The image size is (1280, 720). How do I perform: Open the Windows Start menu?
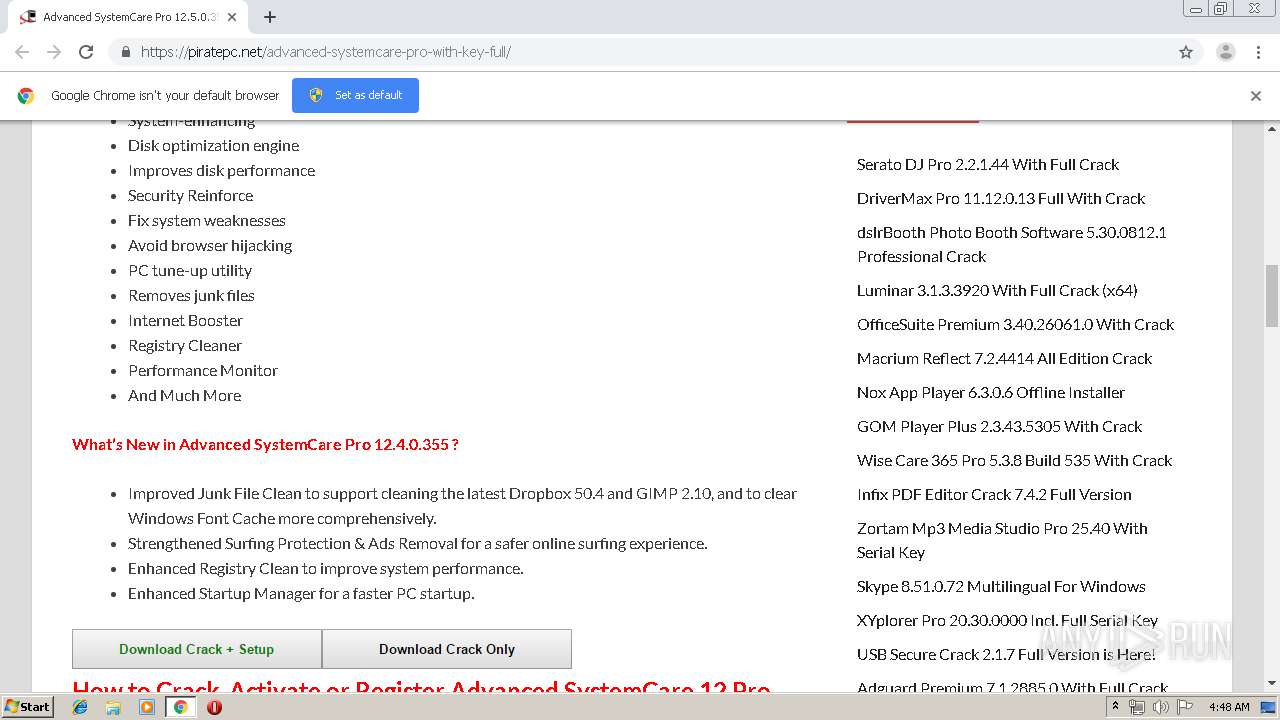(x=27, y=707)
